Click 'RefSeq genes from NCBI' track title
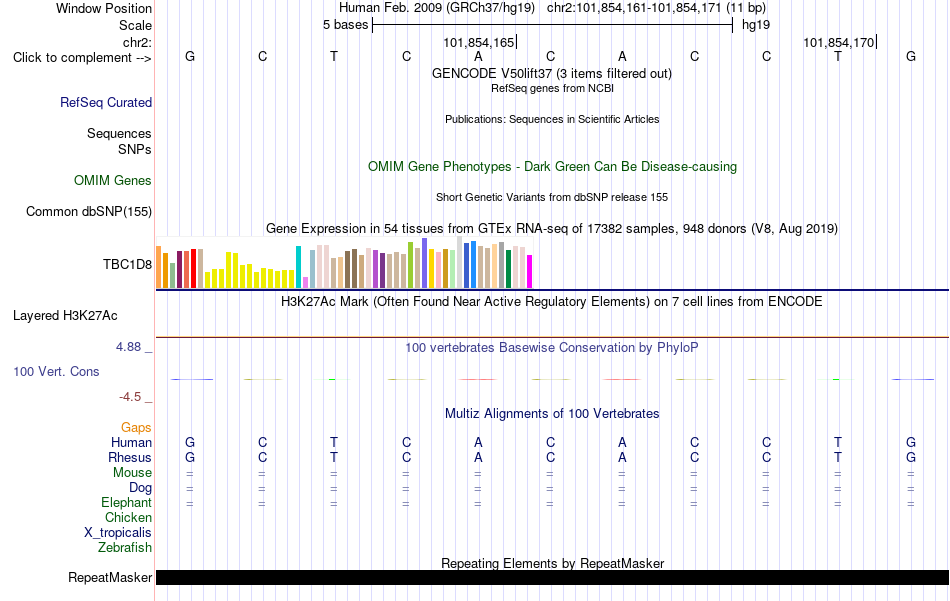 pyautogui.click(x=553, y=88)
